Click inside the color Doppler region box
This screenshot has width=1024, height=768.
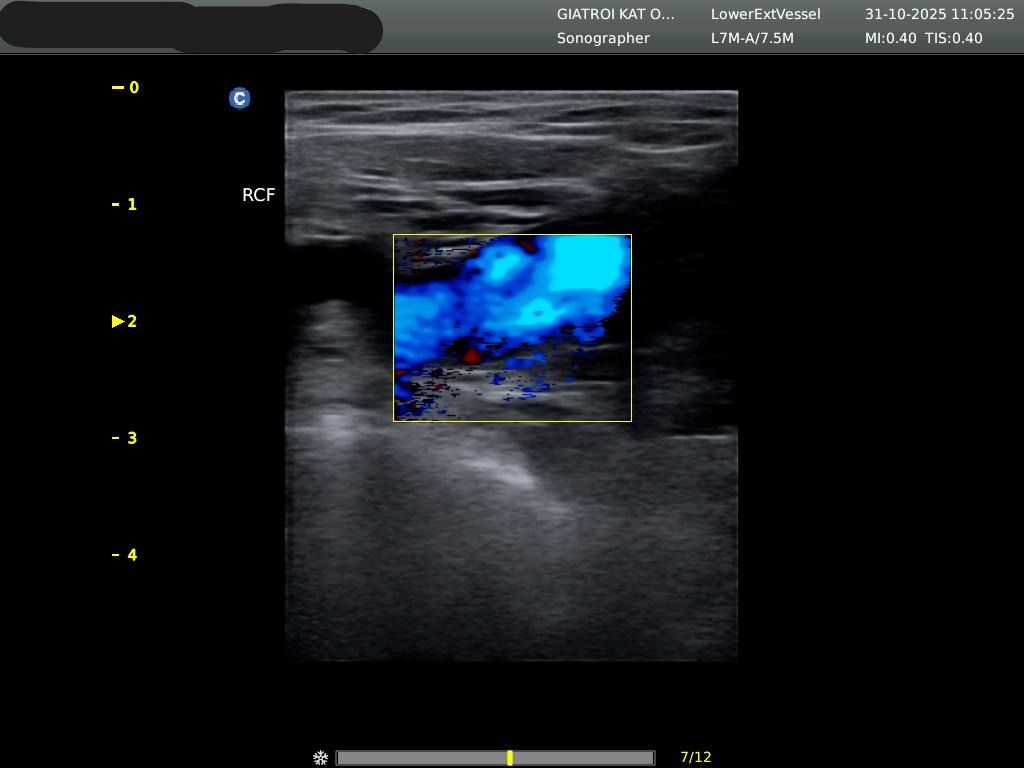pyautogui.click(x=512, y=328)
